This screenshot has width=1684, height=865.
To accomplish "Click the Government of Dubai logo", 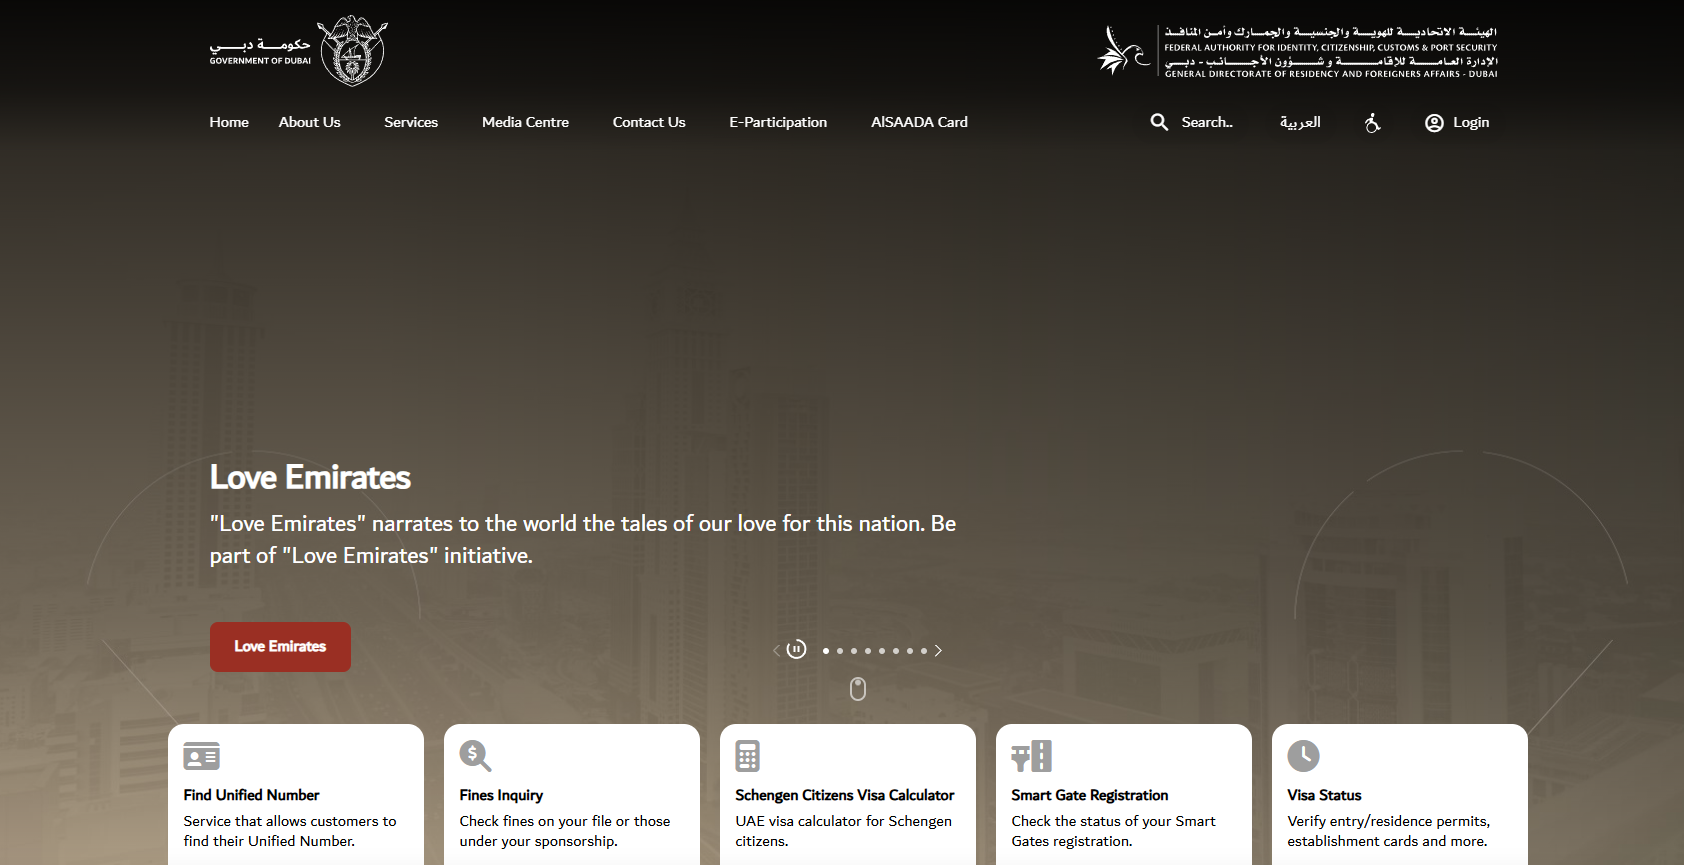I will point(298,50).
